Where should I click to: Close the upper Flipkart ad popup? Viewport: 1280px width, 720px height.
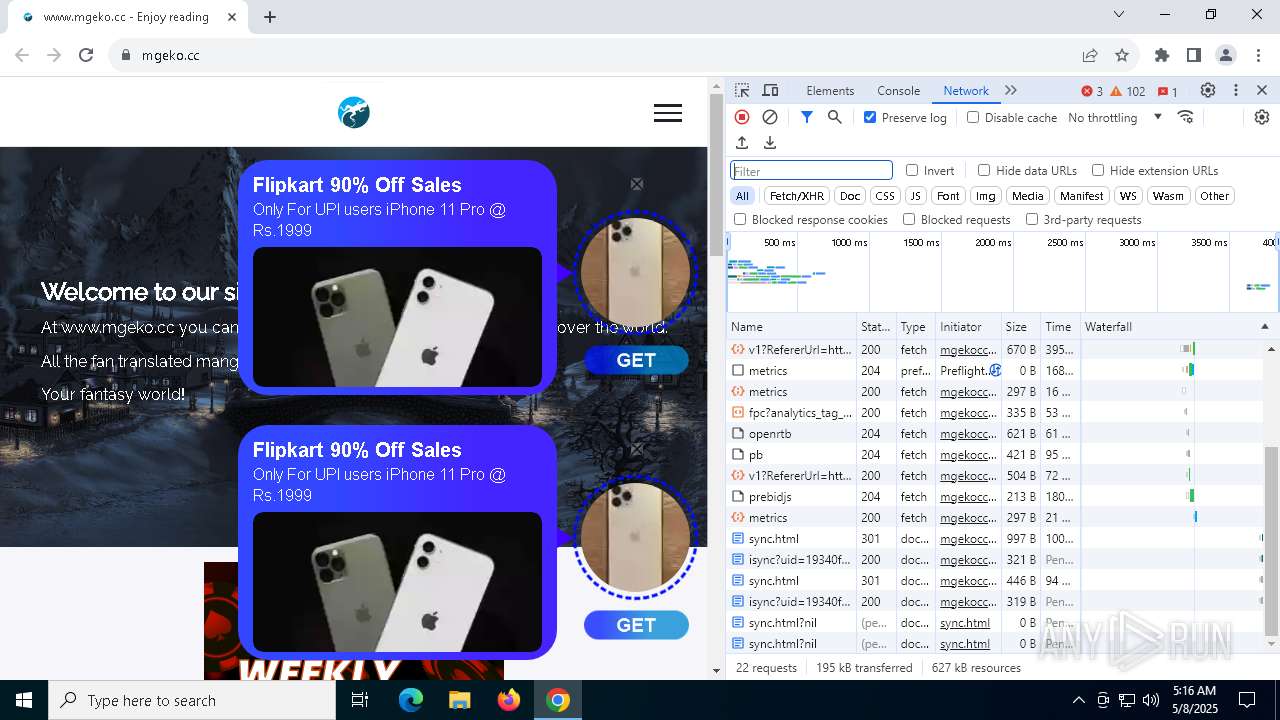coord(637,184)
